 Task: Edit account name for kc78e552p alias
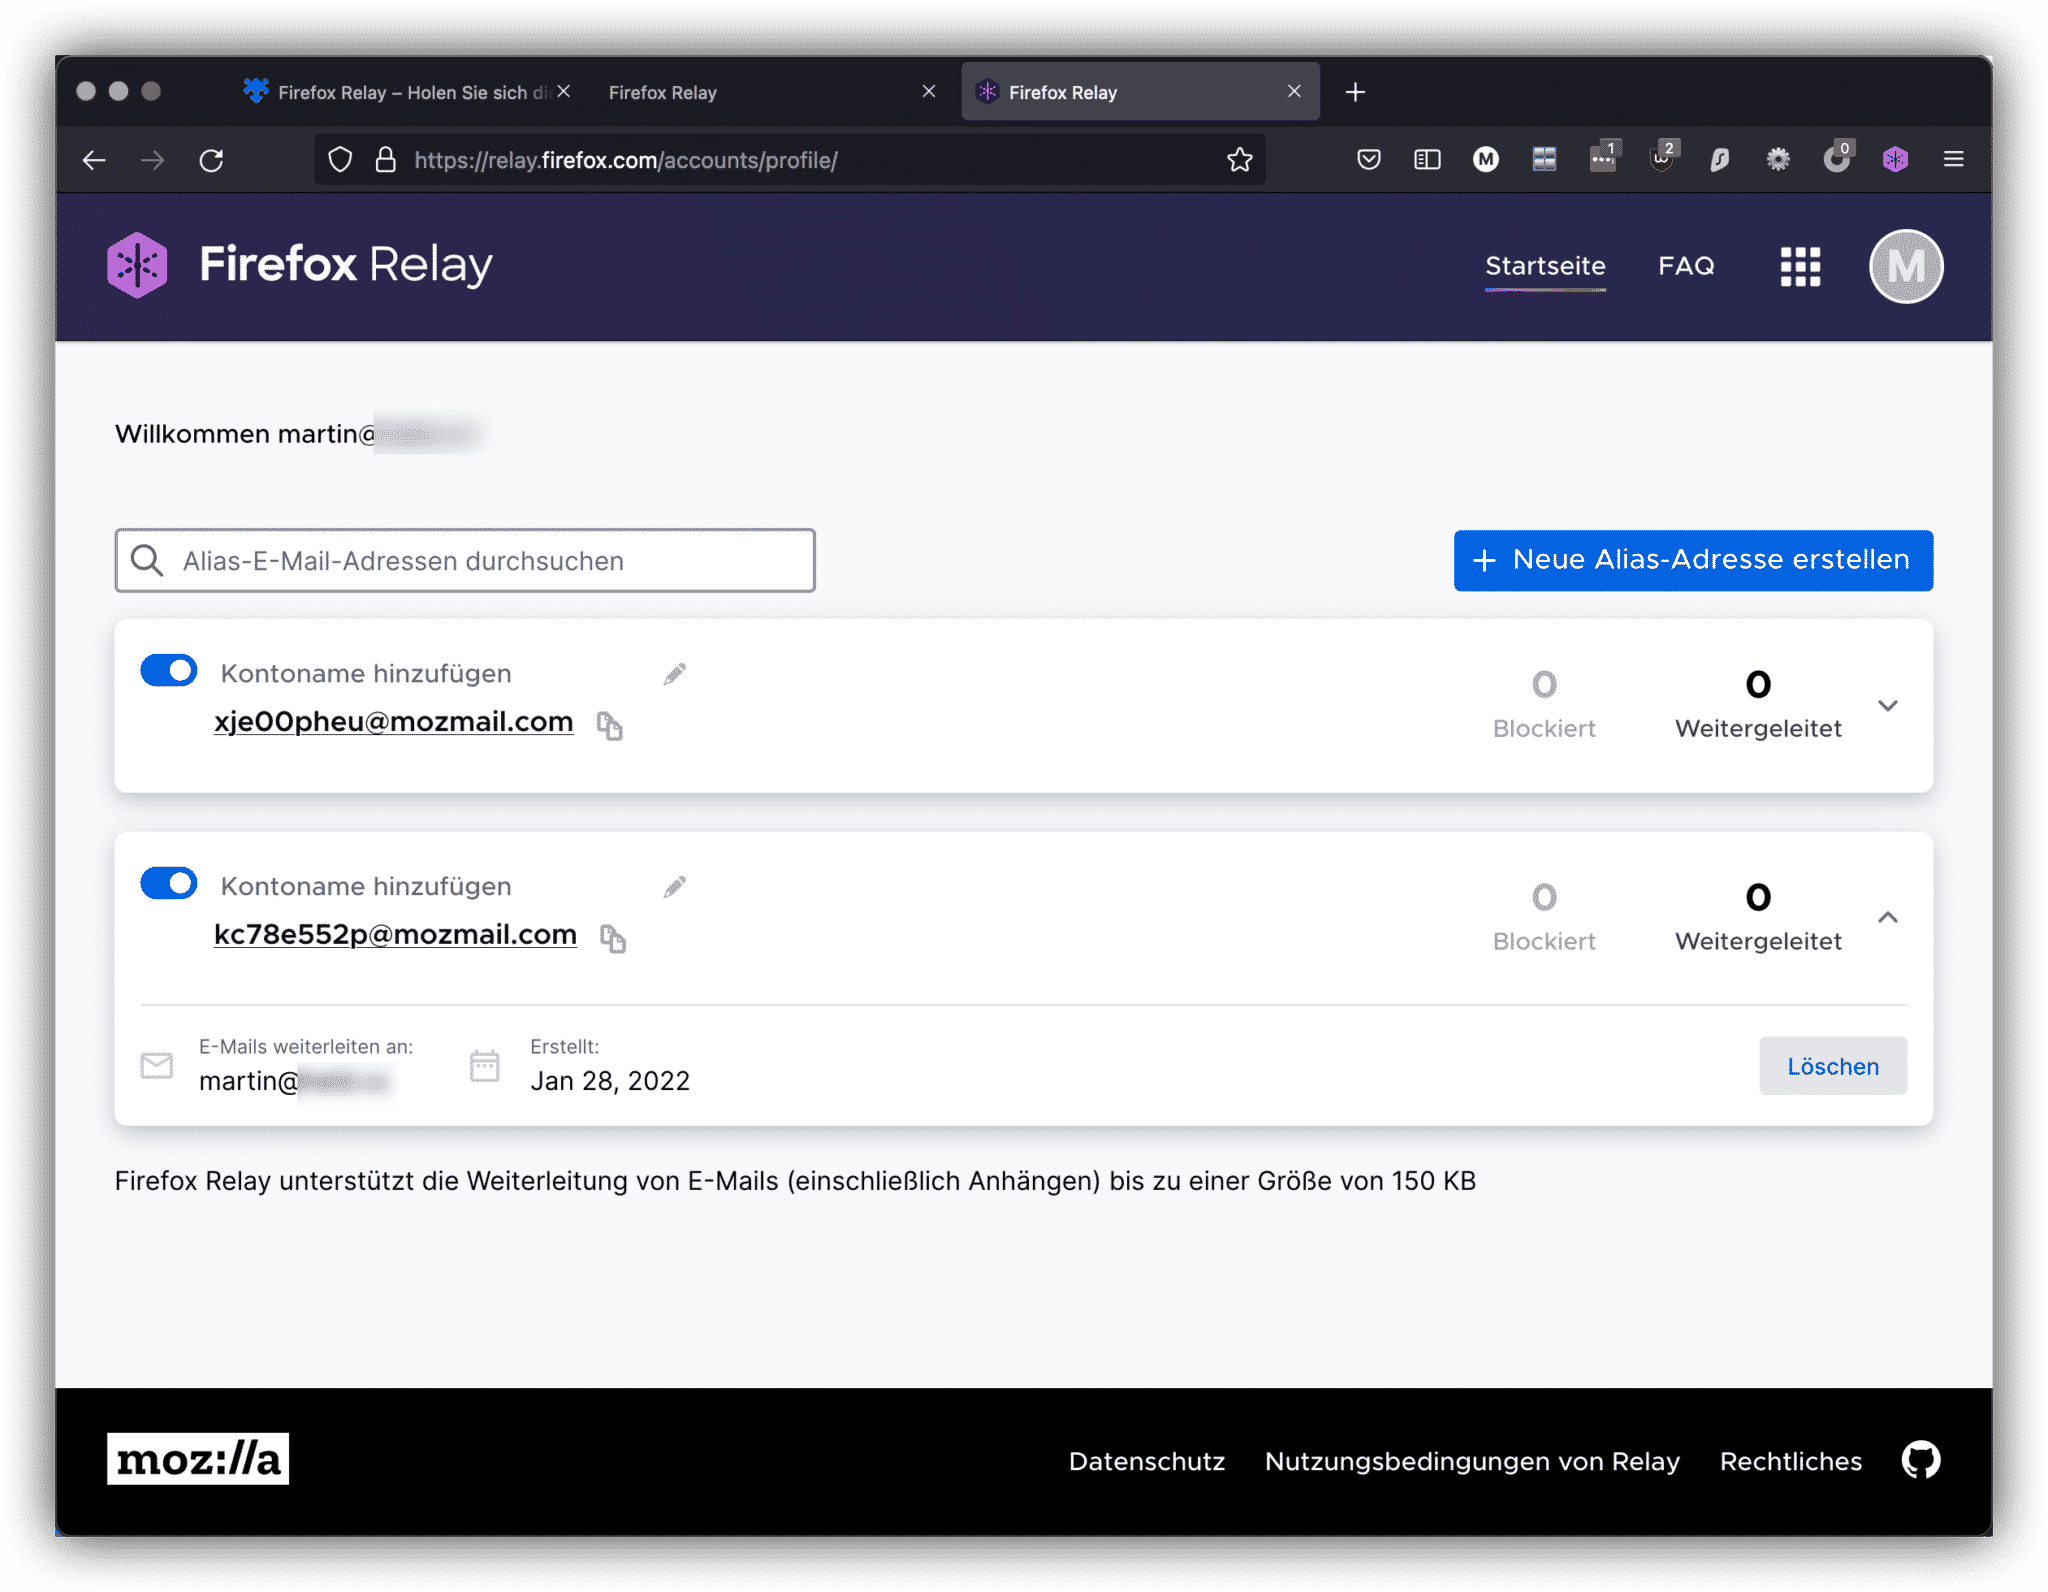pos(675,887)
